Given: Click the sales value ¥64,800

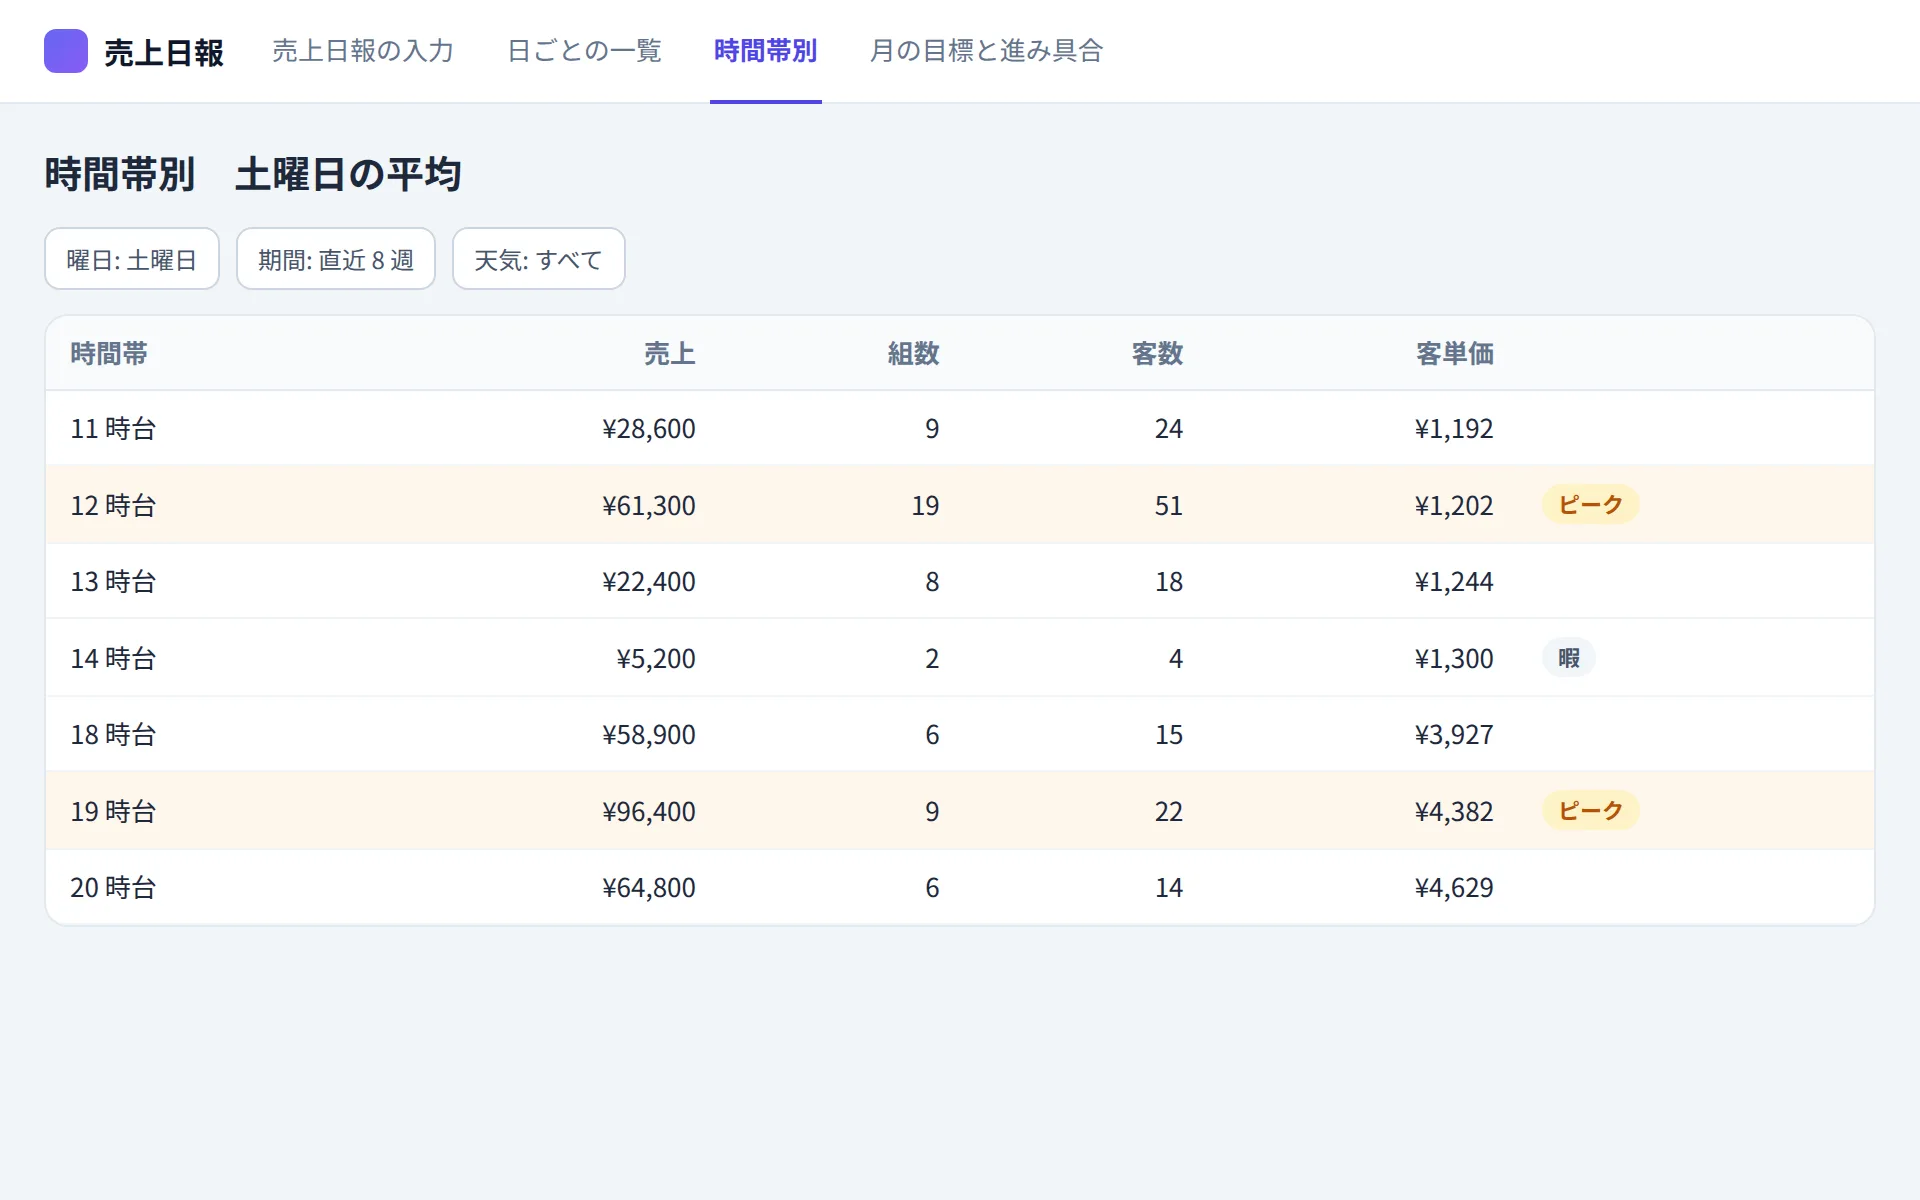Looking at the screenshot, I should click(649, 888).
